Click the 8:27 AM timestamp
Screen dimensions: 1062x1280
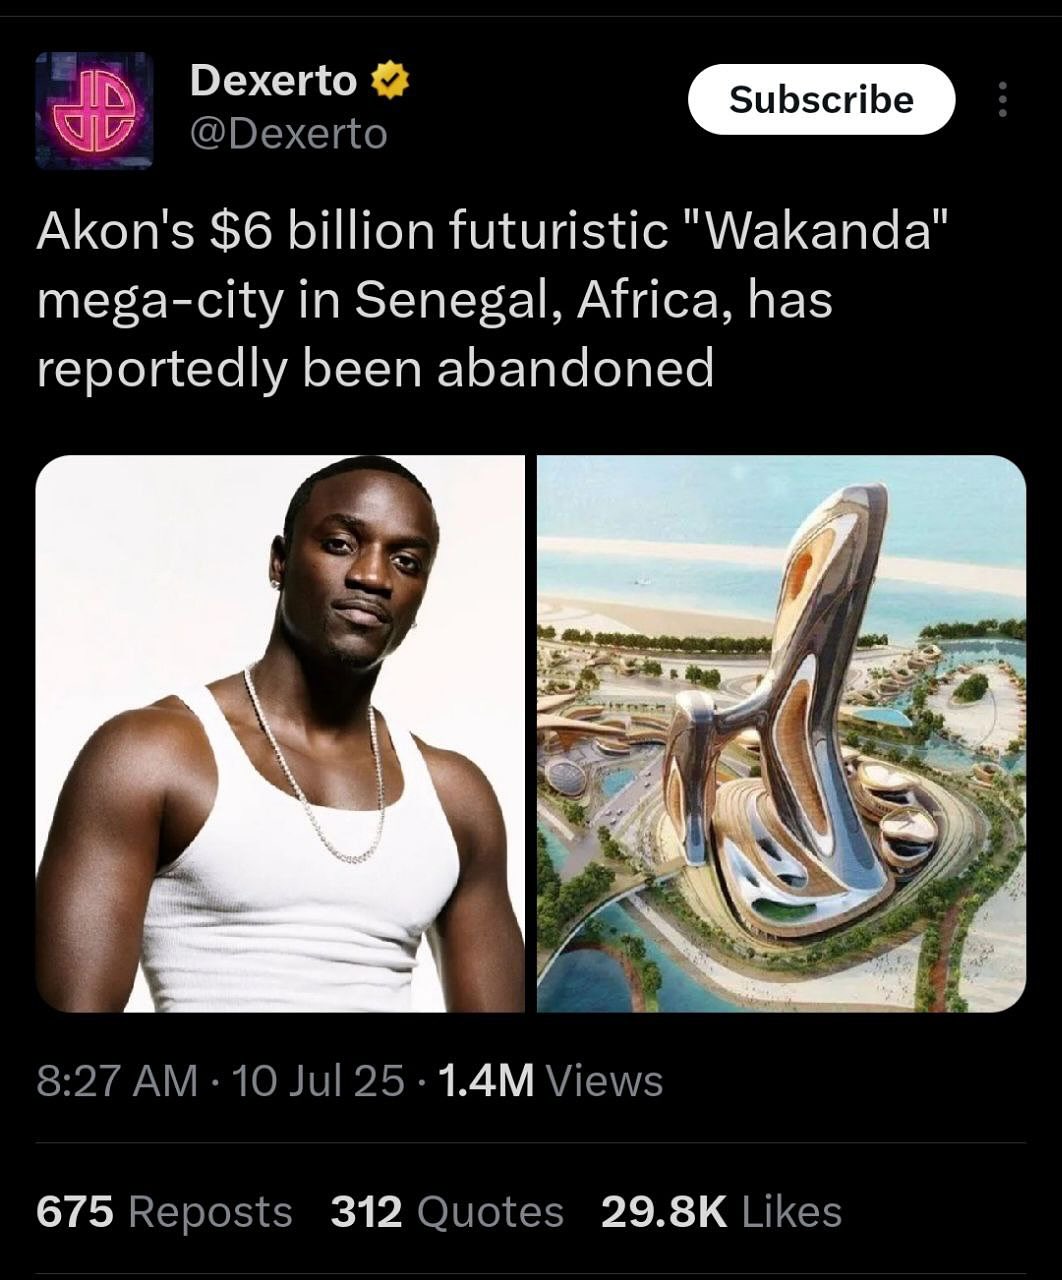117,1081
